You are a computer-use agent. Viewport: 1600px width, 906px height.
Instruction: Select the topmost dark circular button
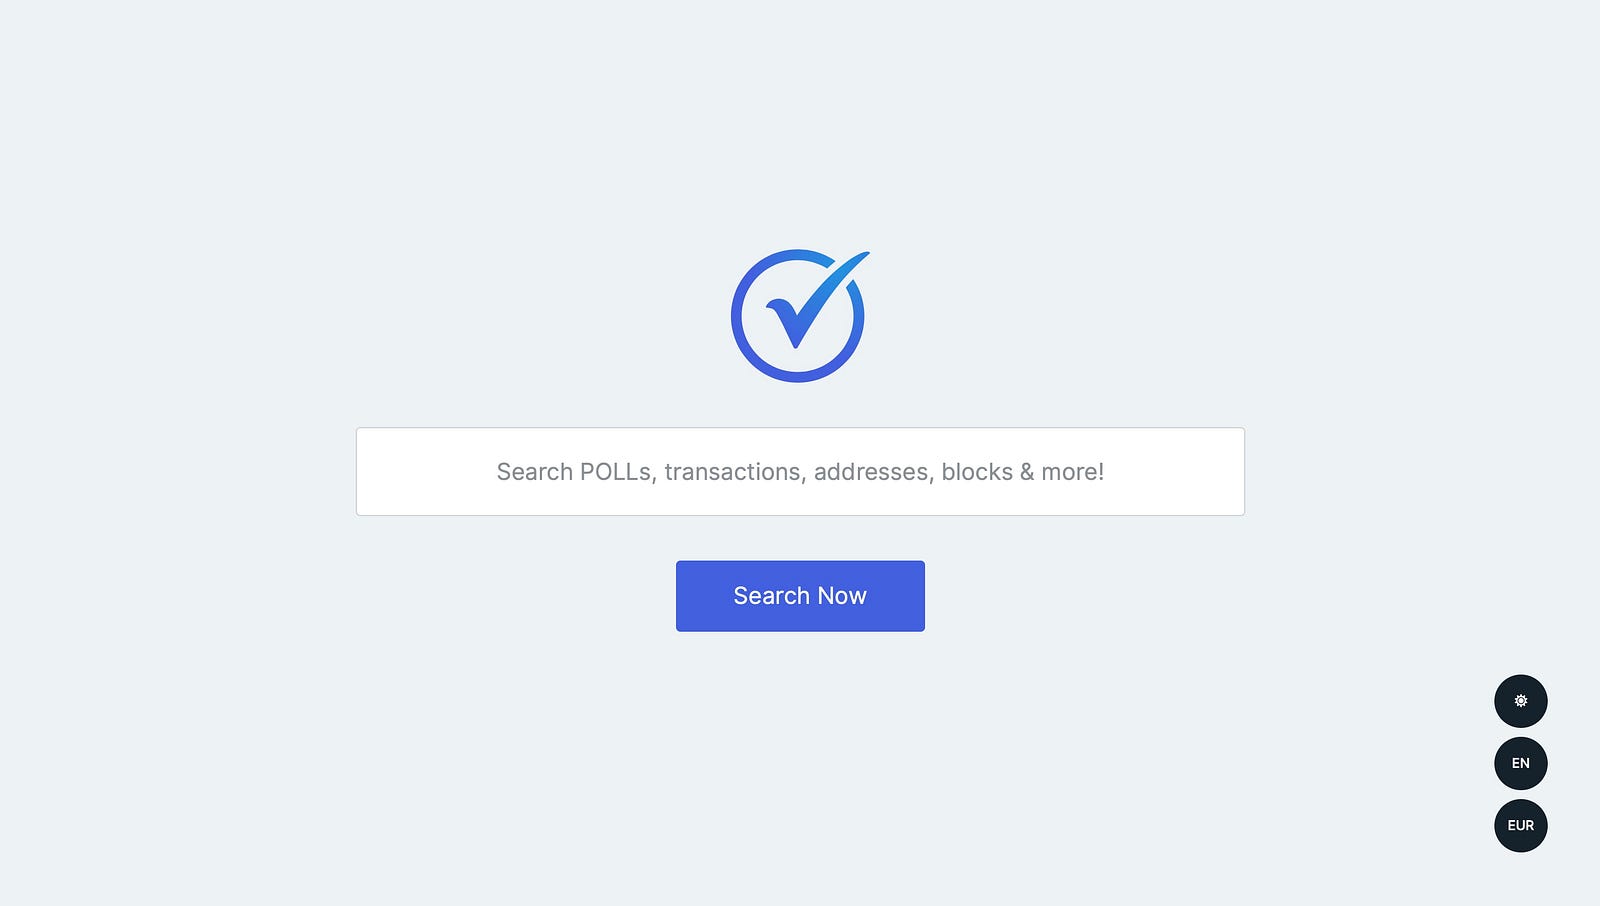pos(1520,701)
